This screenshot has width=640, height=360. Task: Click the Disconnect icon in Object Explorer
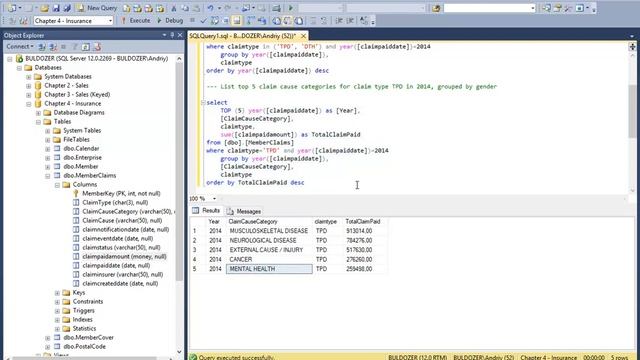tap(53, 47)
